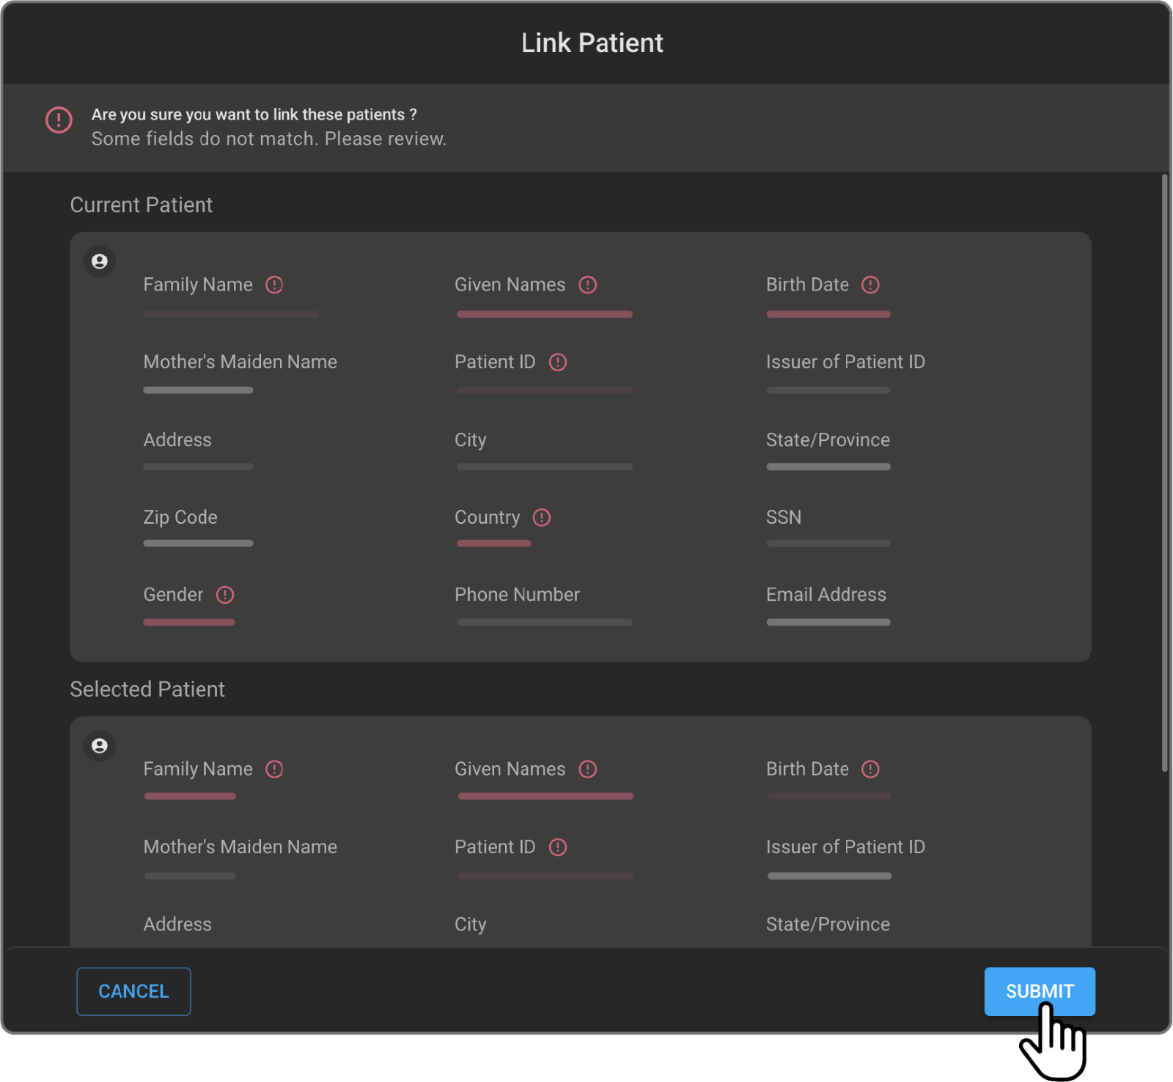The height and width of the screenshot is (1082, 1173).
Task: Click mismatch icon beside Current Patient Family Name
Action: 274,285
